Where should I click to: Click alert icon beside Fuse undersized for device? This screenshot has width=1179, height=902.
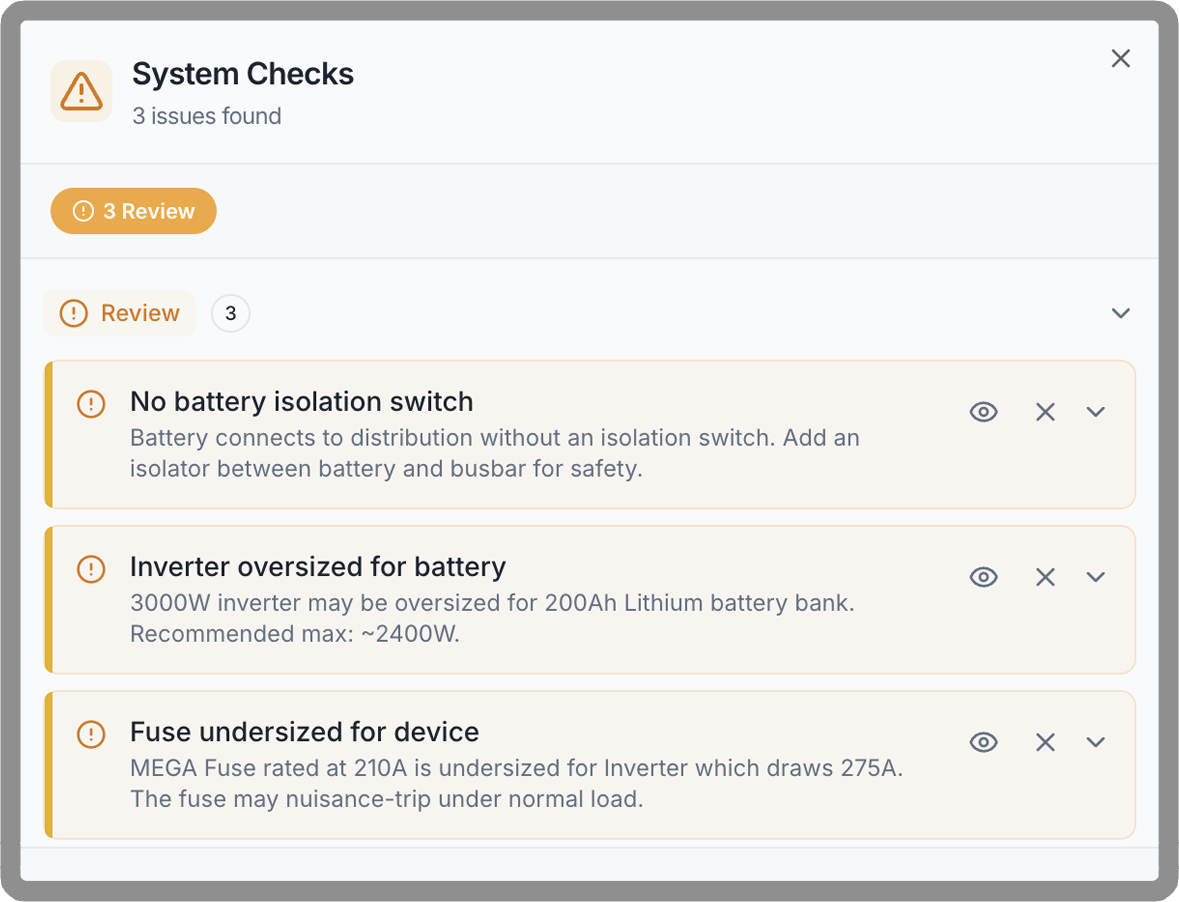tap(91, 734)
